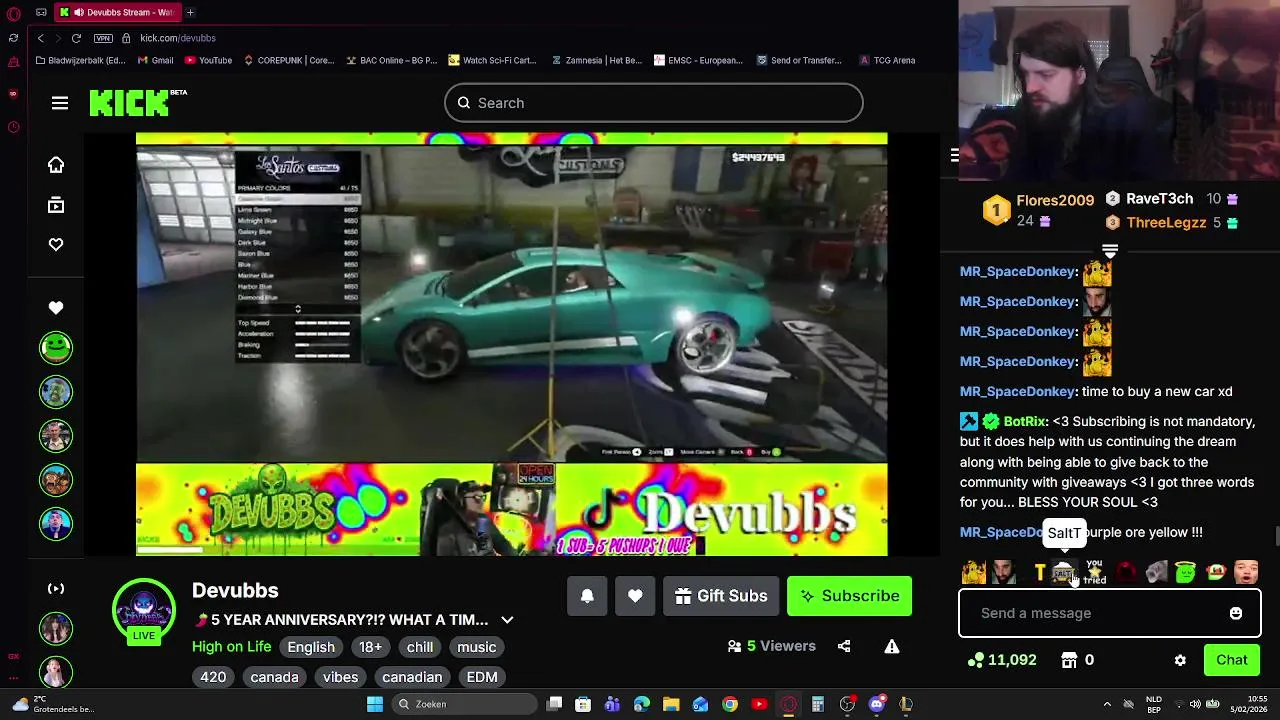Toggle follow heart button for Devubbs

pos(635,596)
